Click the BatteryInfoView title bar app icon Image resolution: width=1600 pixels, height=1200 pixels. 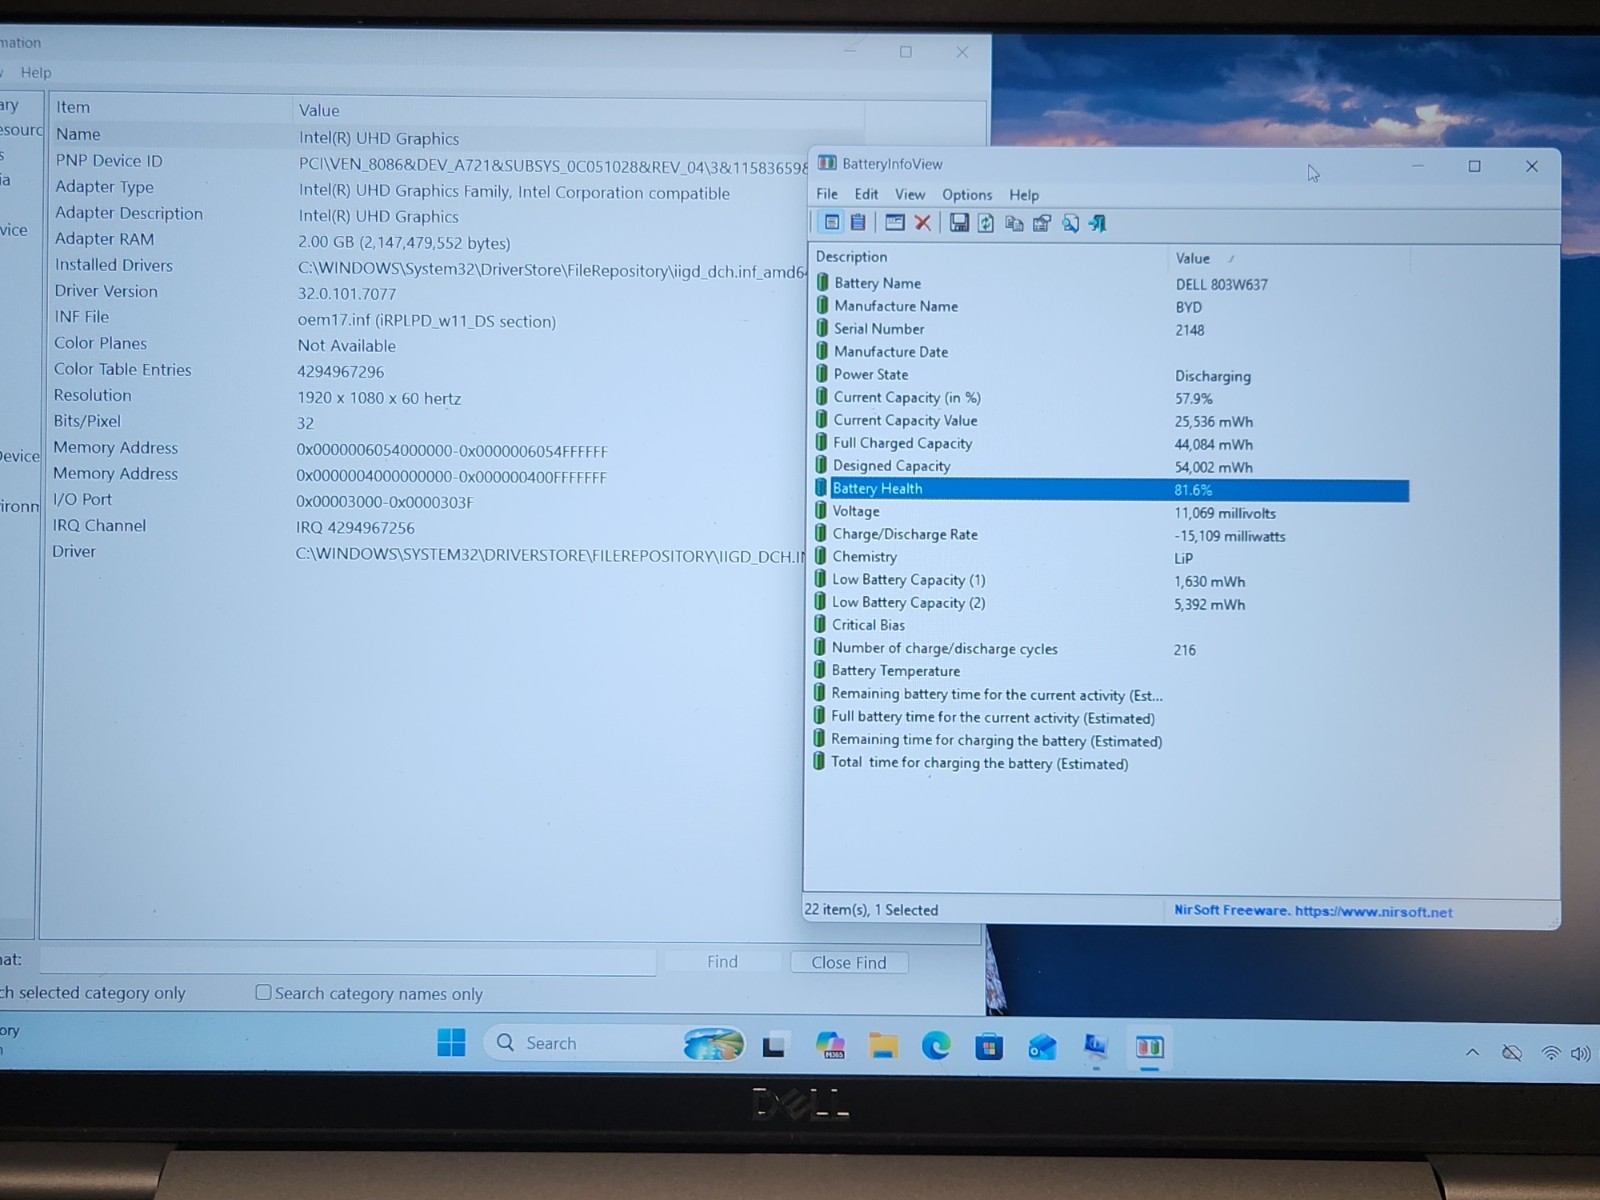[x=827, y=163]
